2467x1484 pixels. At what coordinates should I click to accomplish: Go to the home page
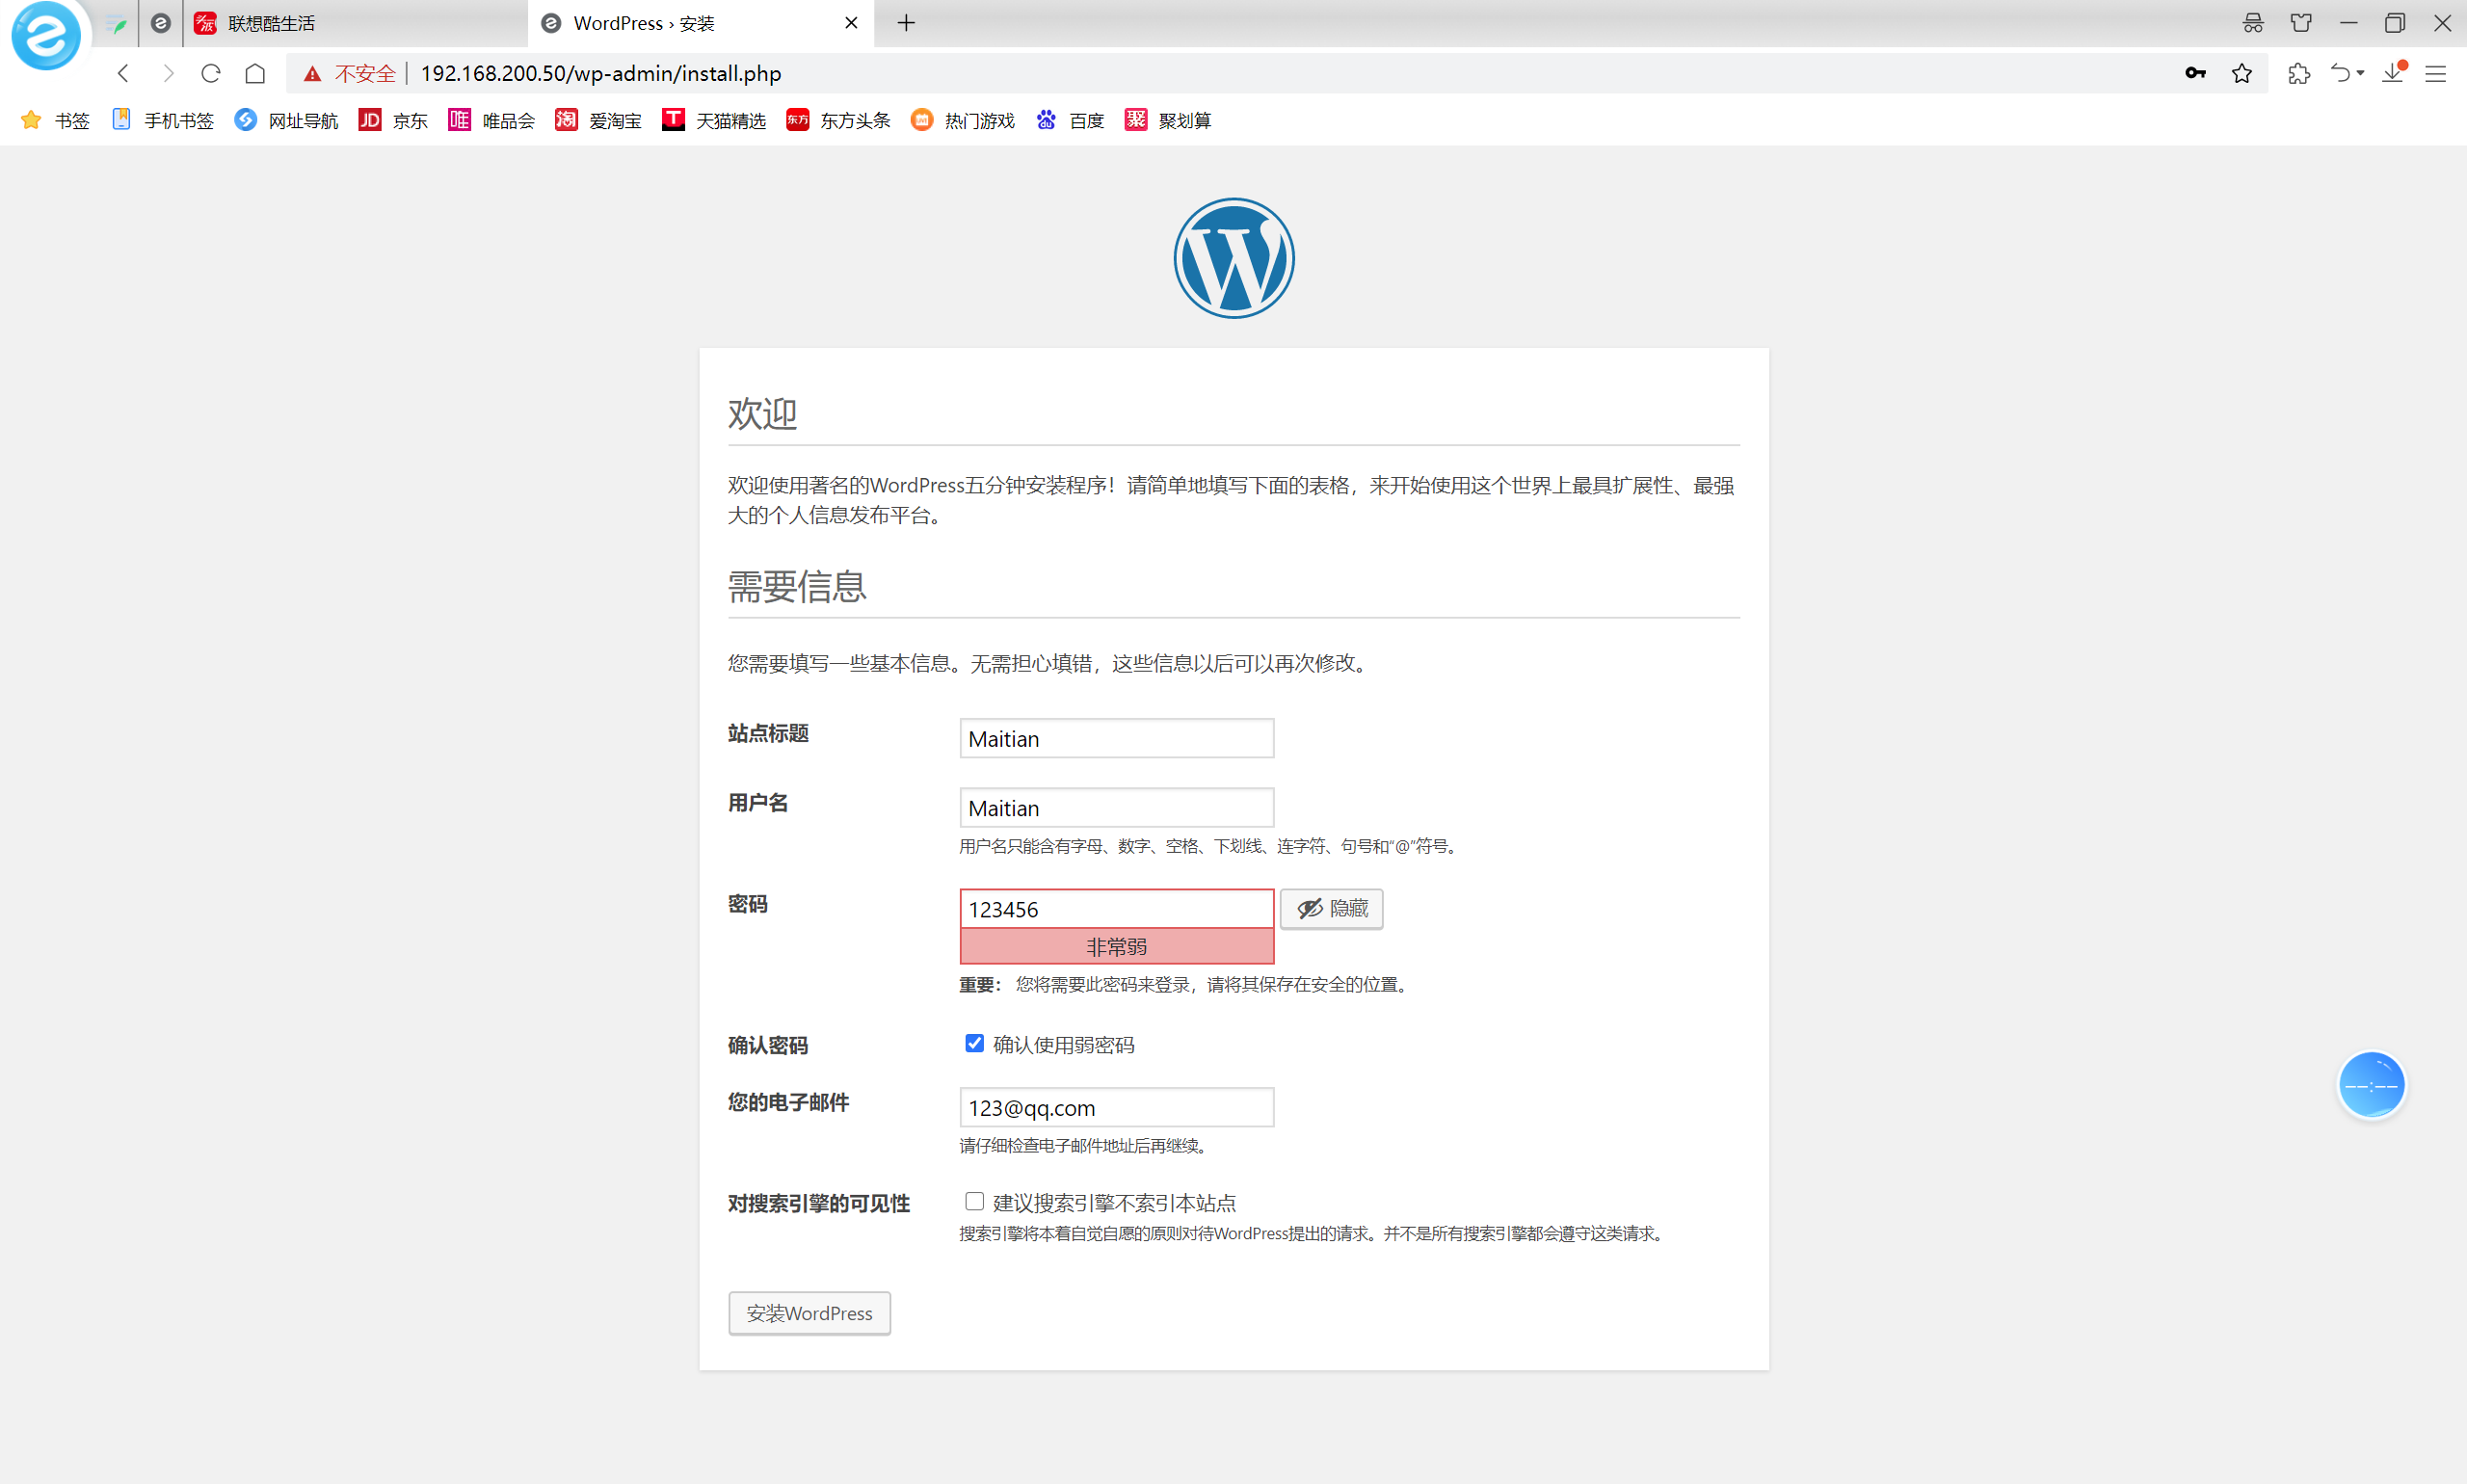[255, 73]
